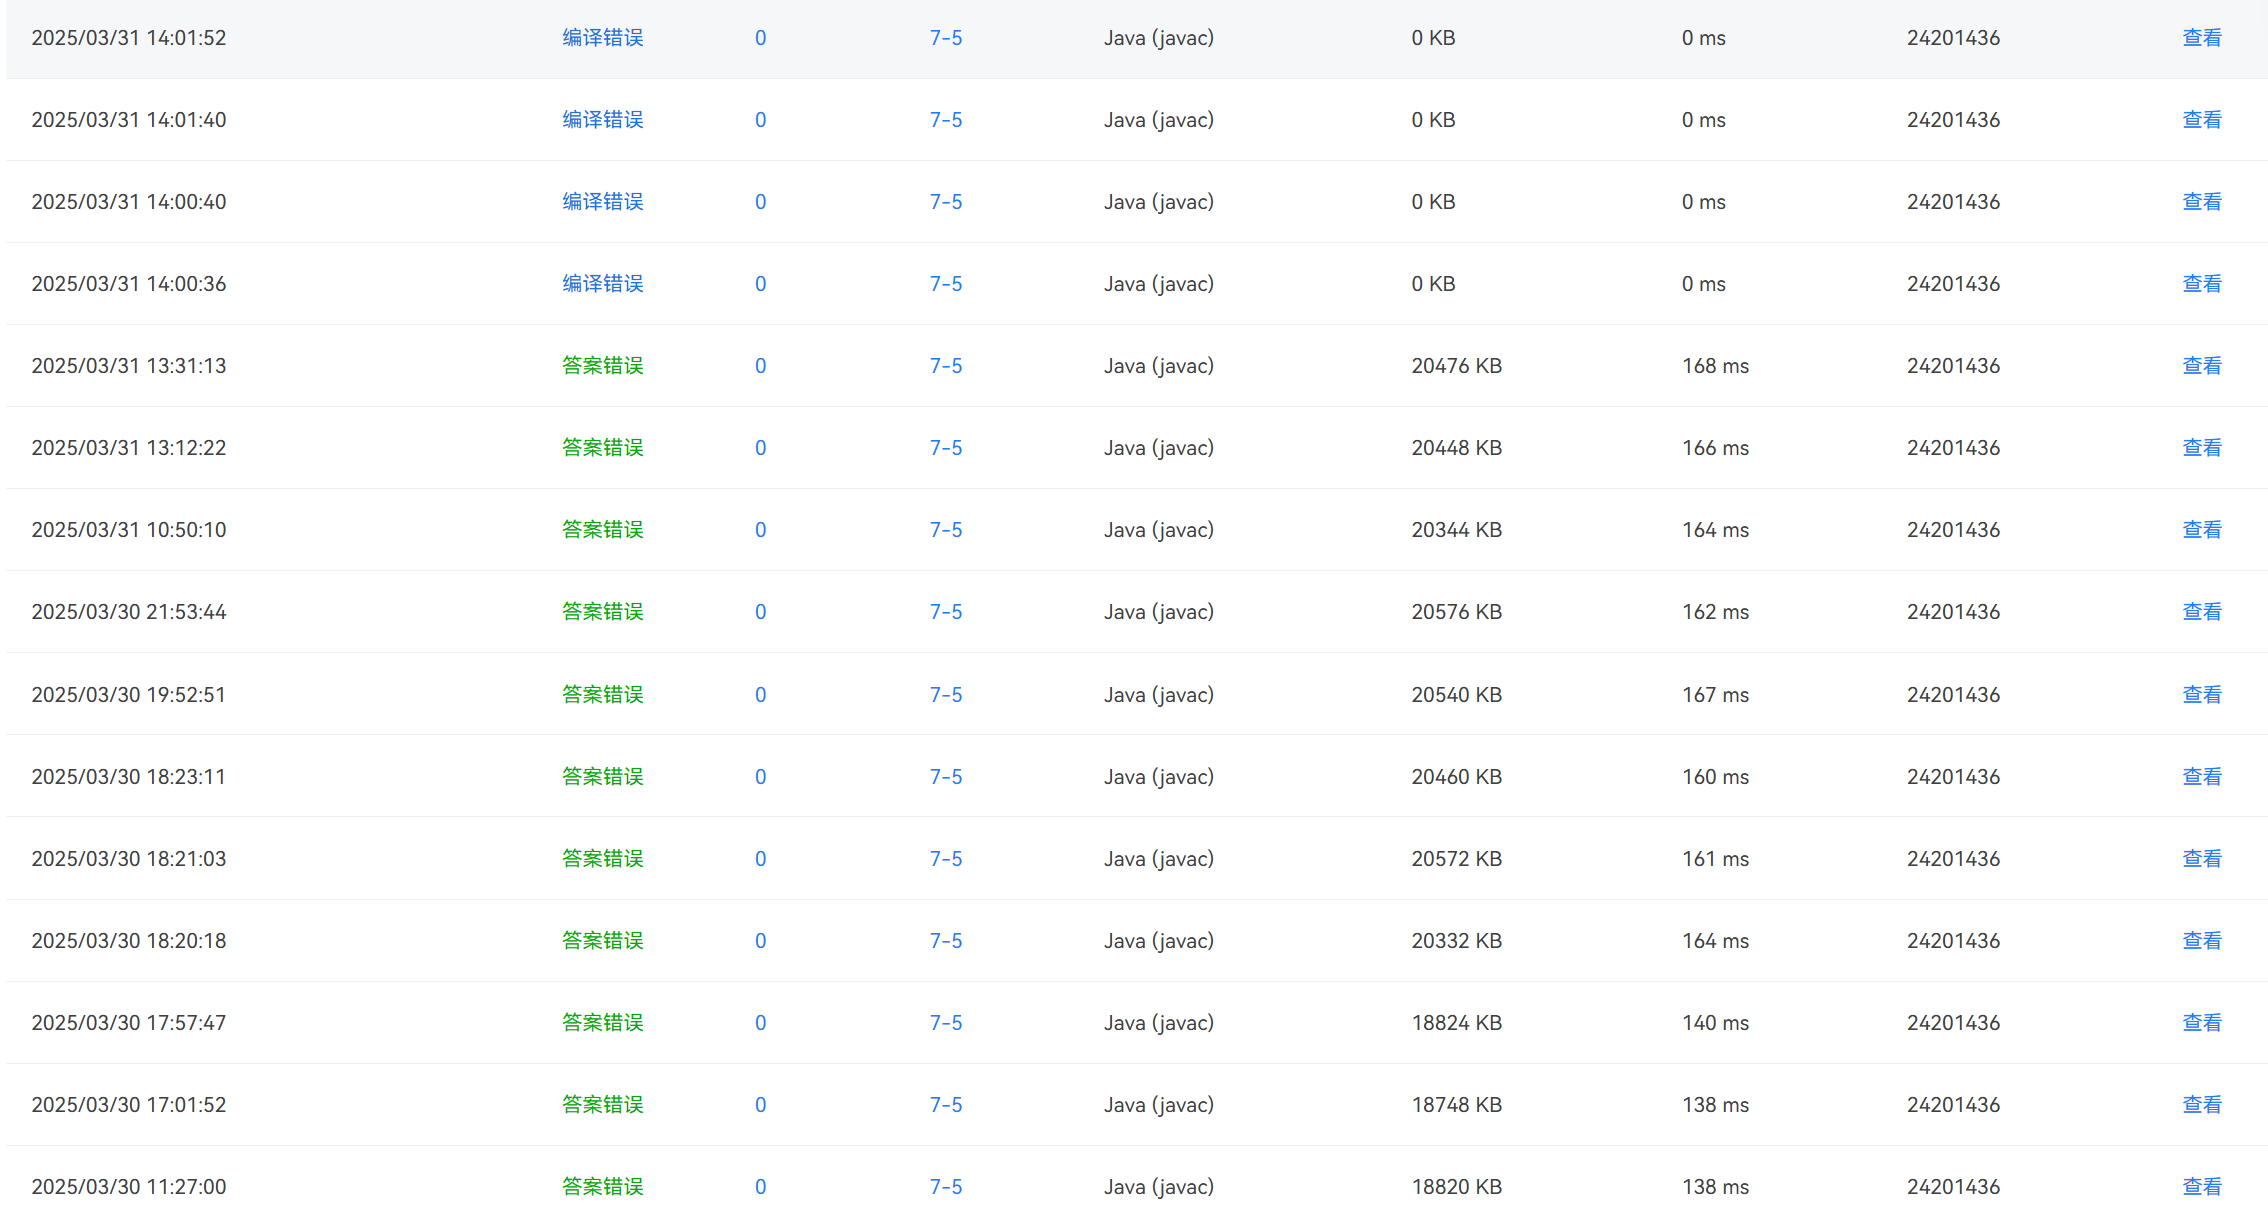Click 编译错误 status of 14:01:40 submission

602,120
